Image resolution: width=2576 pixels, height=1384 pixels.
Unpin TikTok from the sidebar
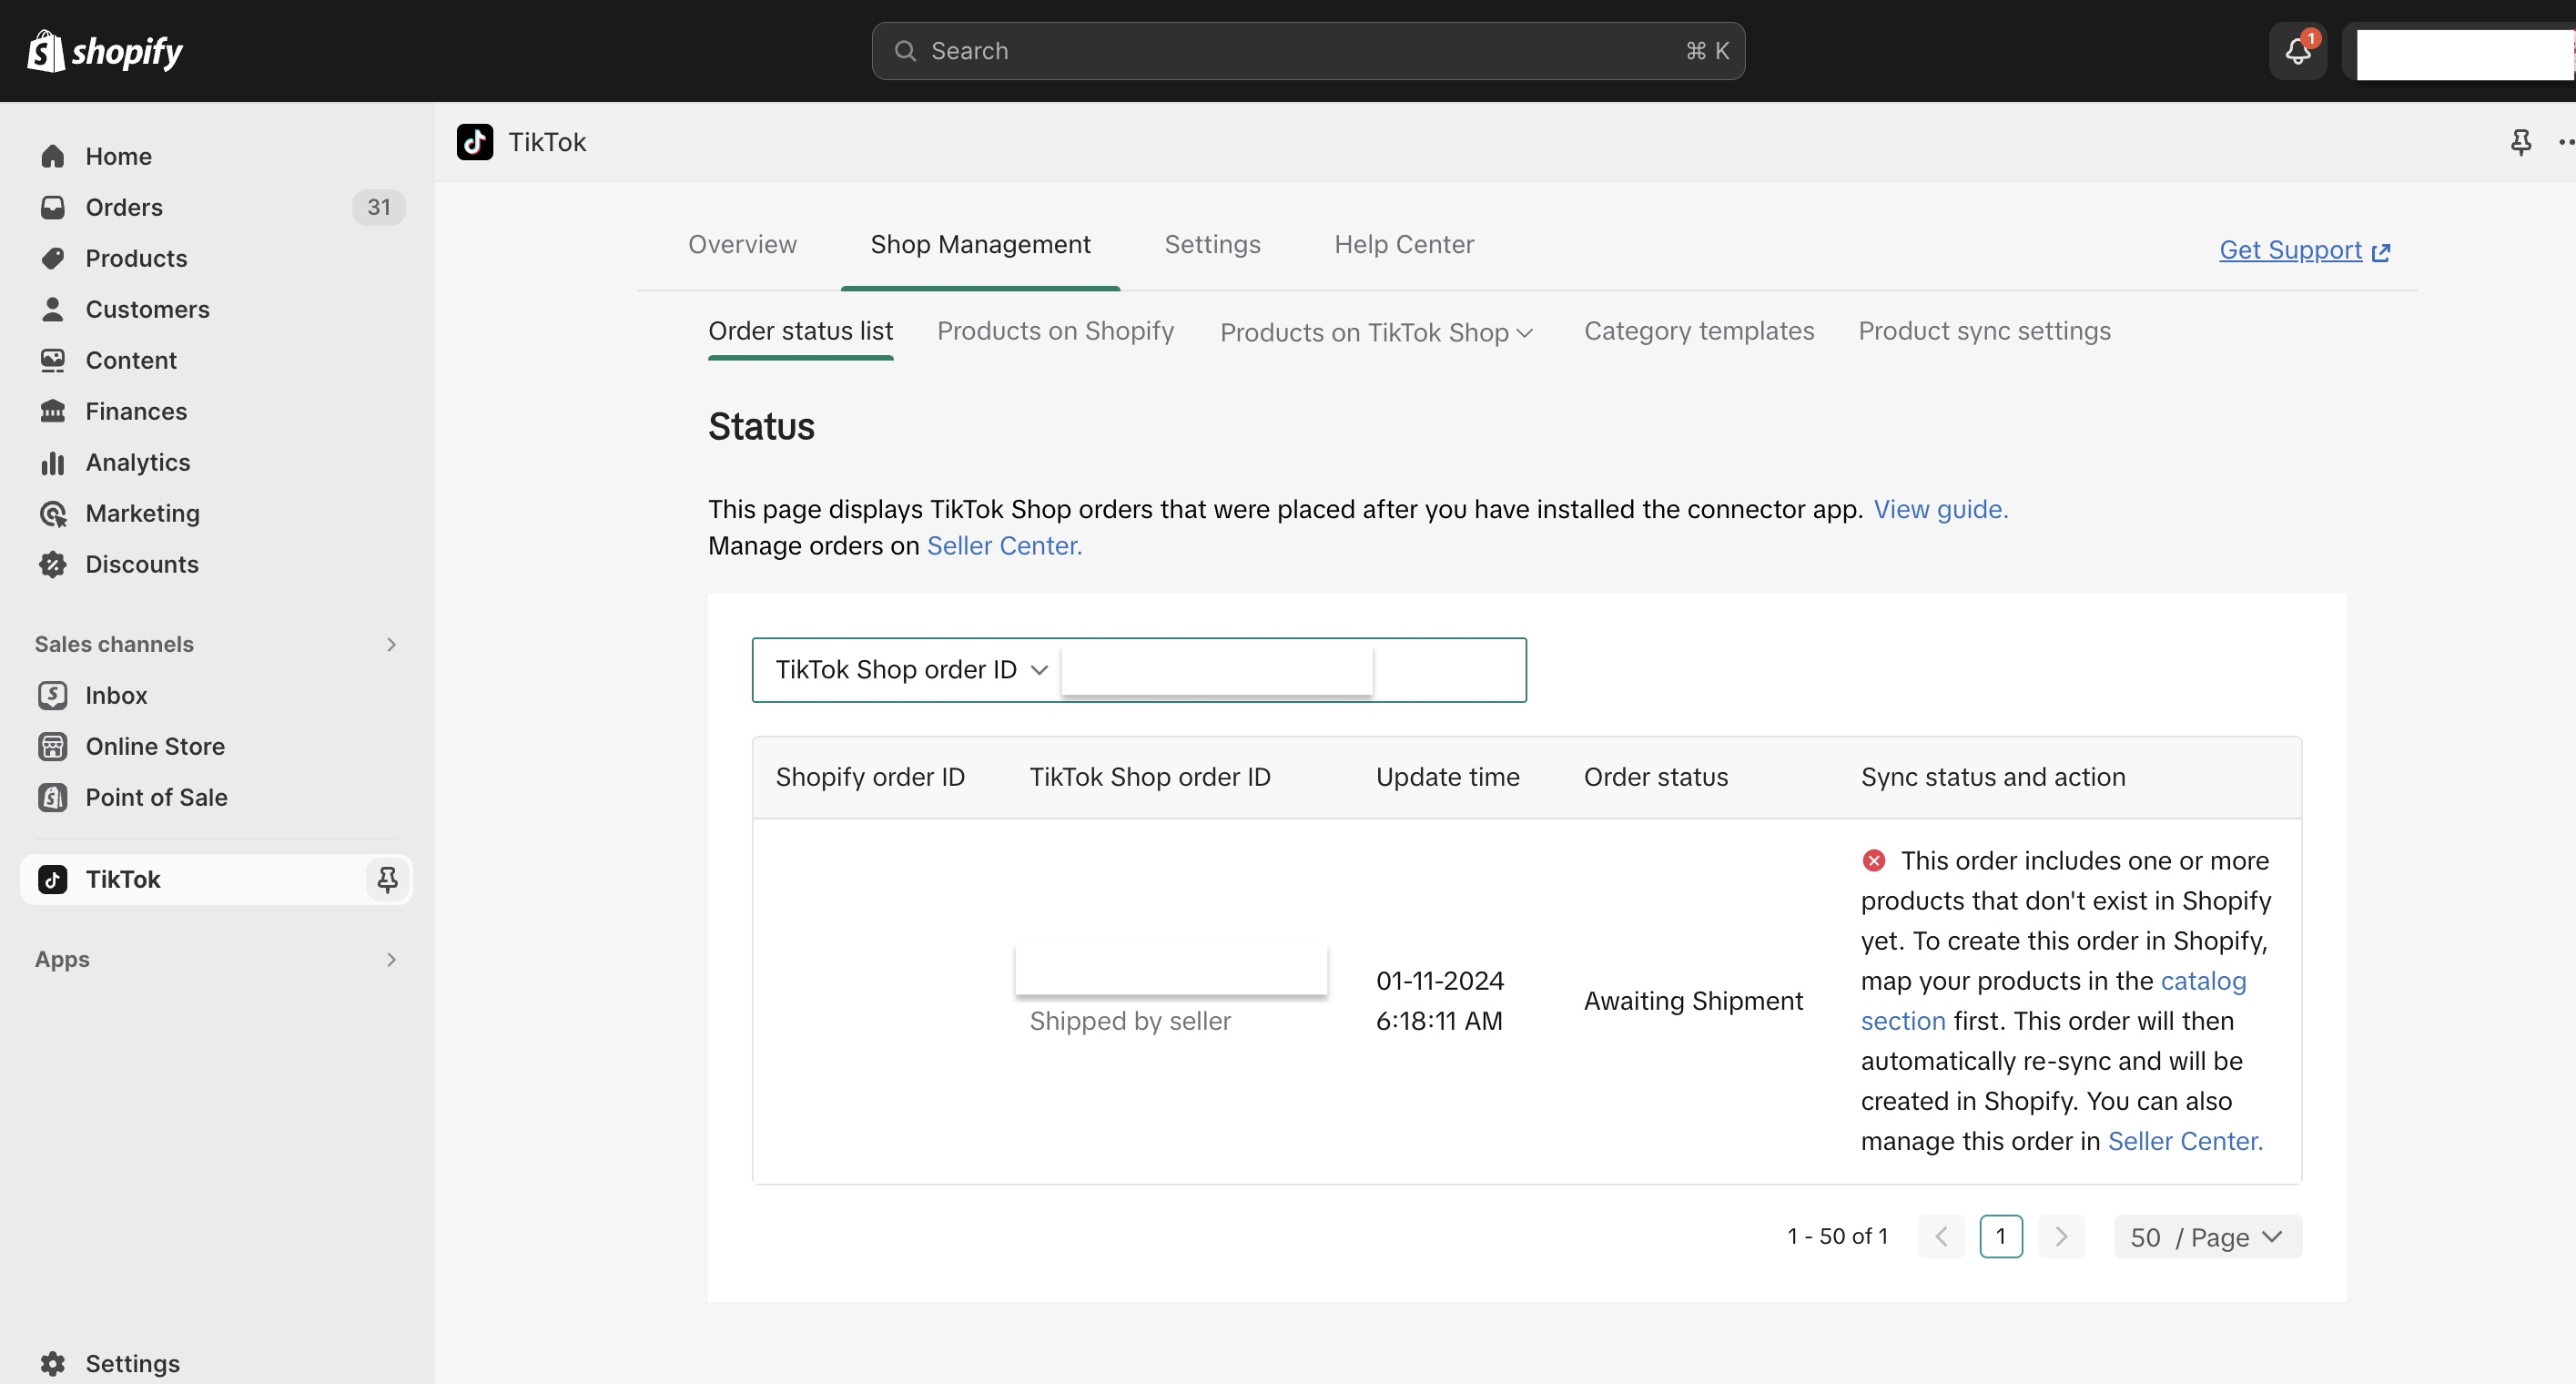387,880
